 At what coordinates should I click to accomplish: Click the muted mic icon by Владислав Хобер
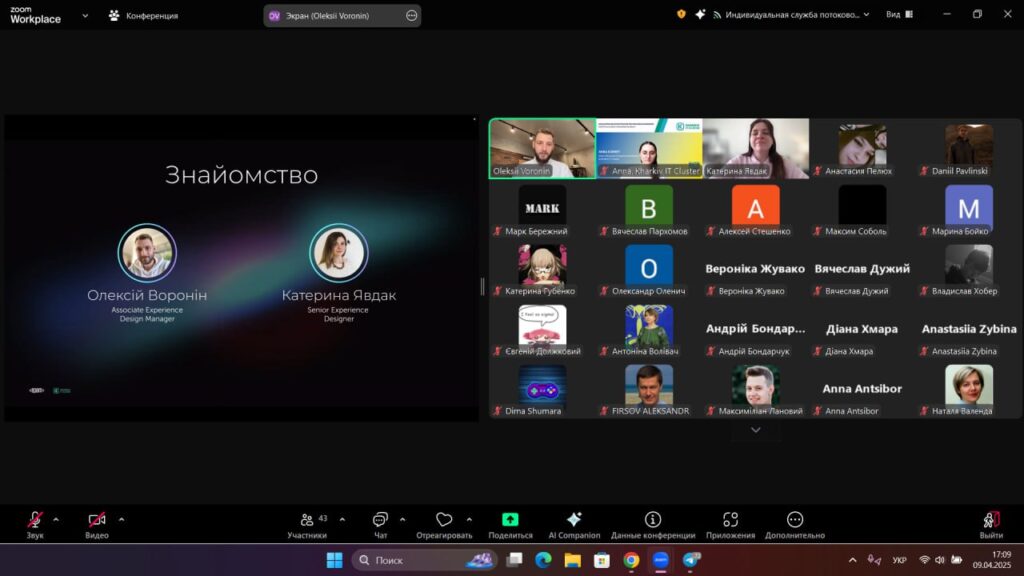click(924, 291)
